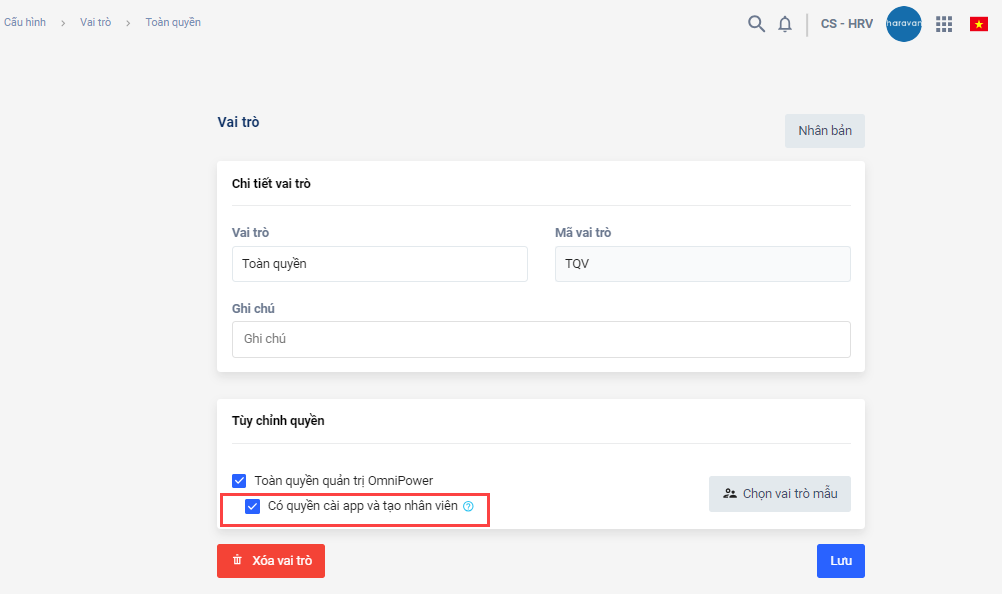The height and width of the screenshot is (594, 1002).
Task: Show notifications via the bell icon
Action: click(x=785, y=24)
